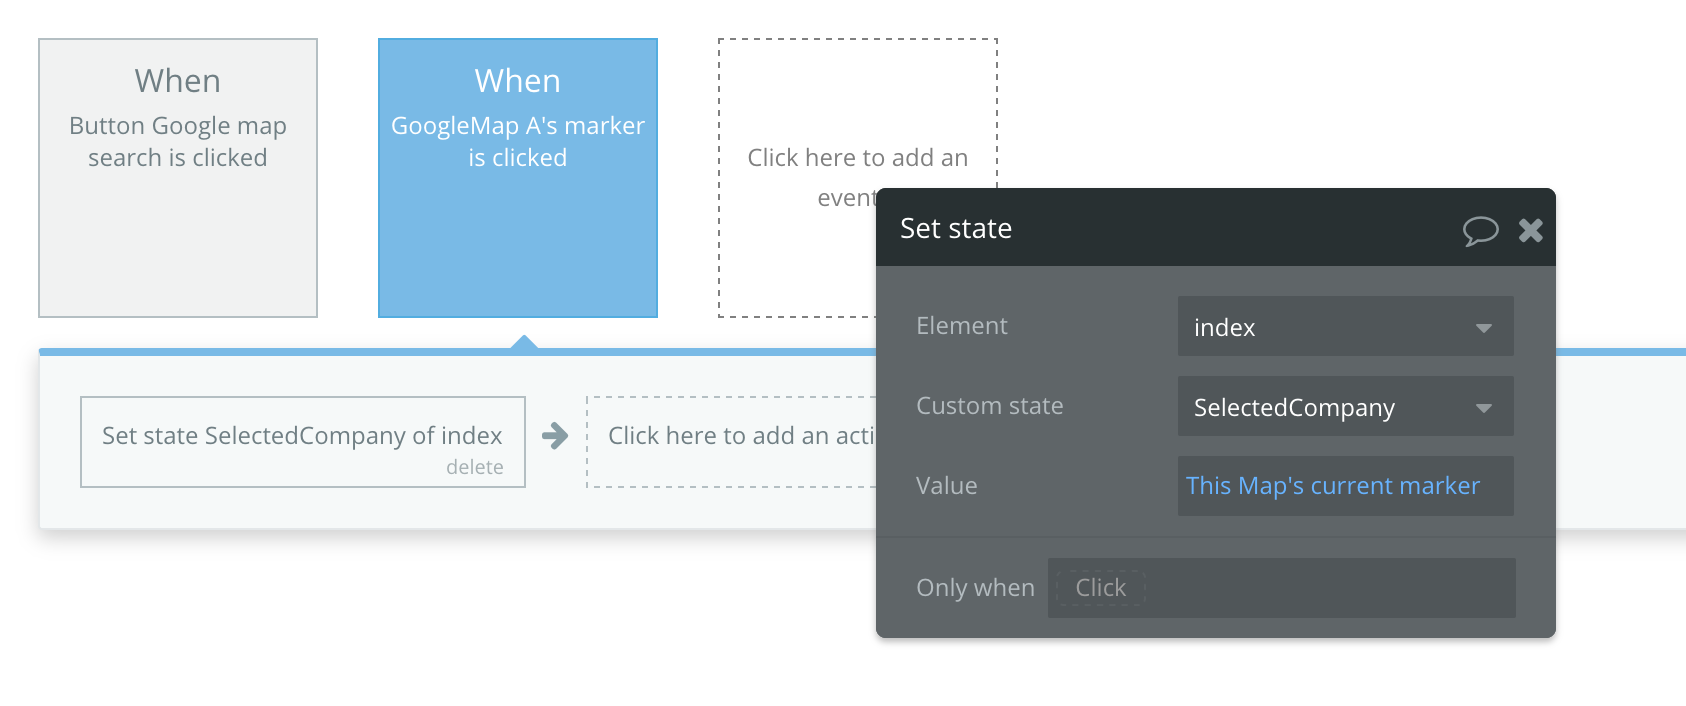Click the comment speech bubble icon
Viewport: 1686px width, 706px height.
1480,230
